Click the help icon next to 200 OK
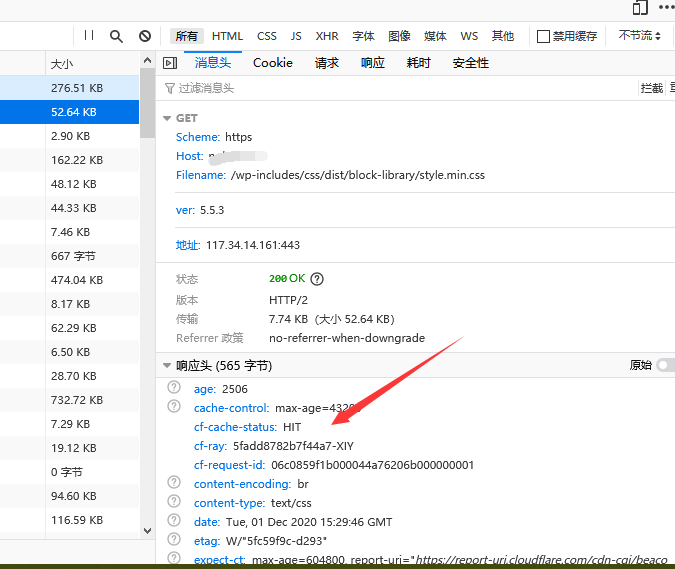The width and height of the screenshot is (675, 569). click(x=317, y=279)
